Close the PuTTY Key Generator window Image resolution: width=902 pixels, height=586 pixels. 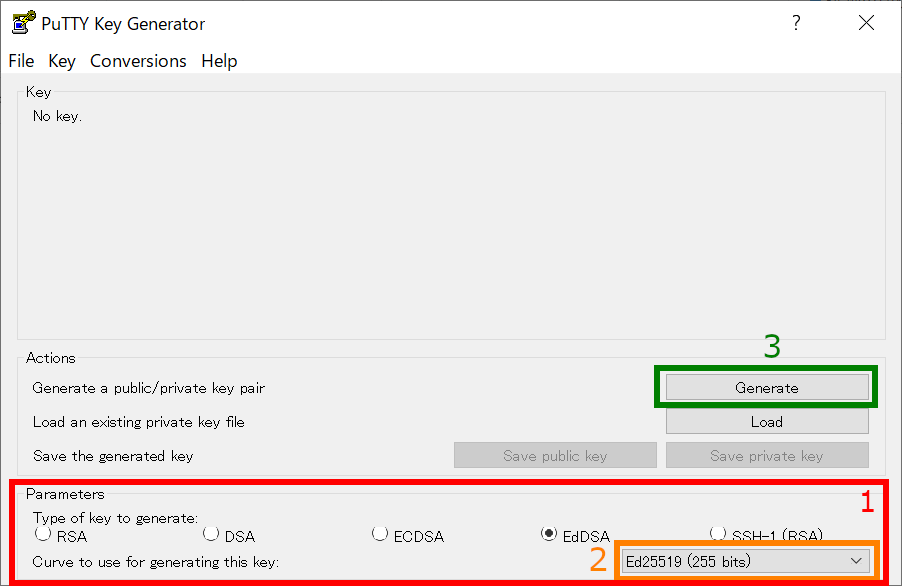coord(866,23)
